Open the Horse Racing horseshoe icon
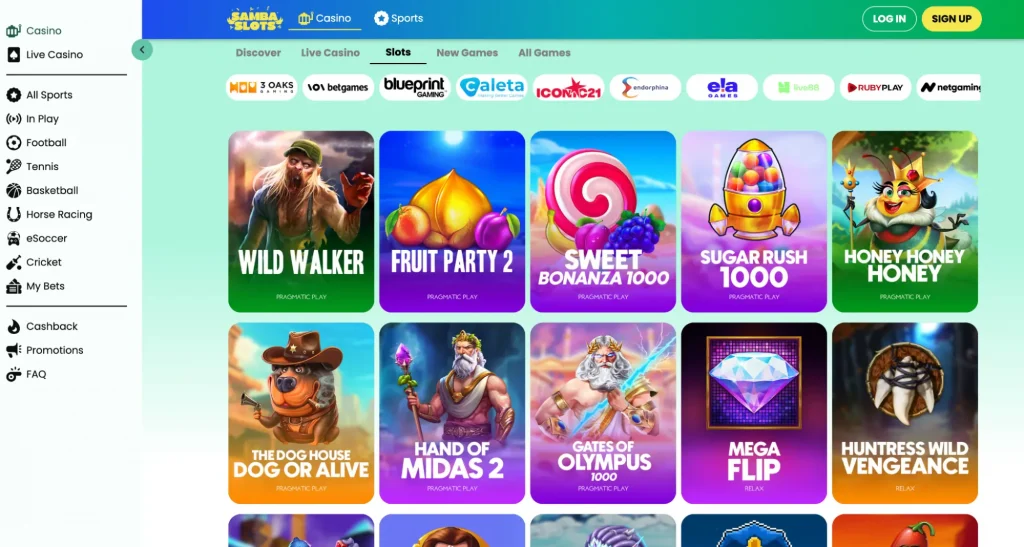Screen dimensions: 1024x547 pyautogui.click(x=14, y=214)
